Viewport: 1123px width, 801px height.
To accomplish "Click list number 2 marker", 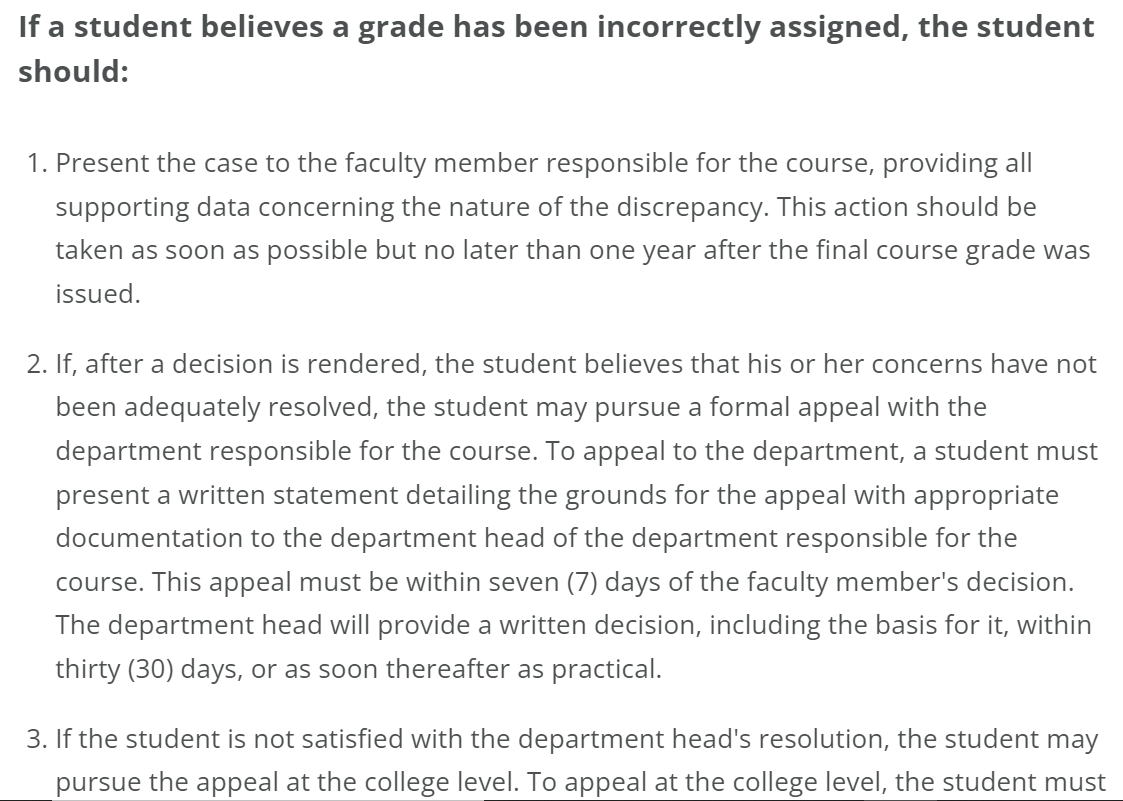I will [x=36, y=365].
